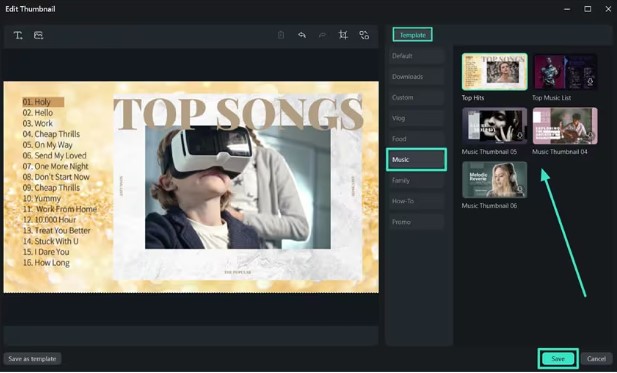Select the Downloads template category
This screenshot has width=617, height=373.
[416, 77]
